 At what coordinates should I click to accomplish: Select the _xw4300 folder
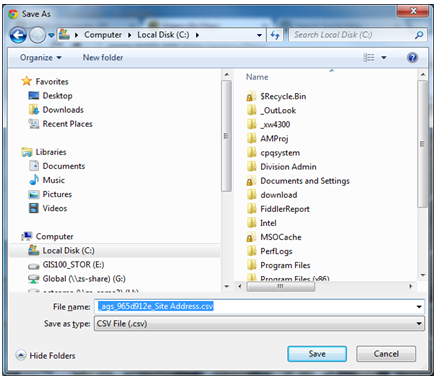[275, 125]
